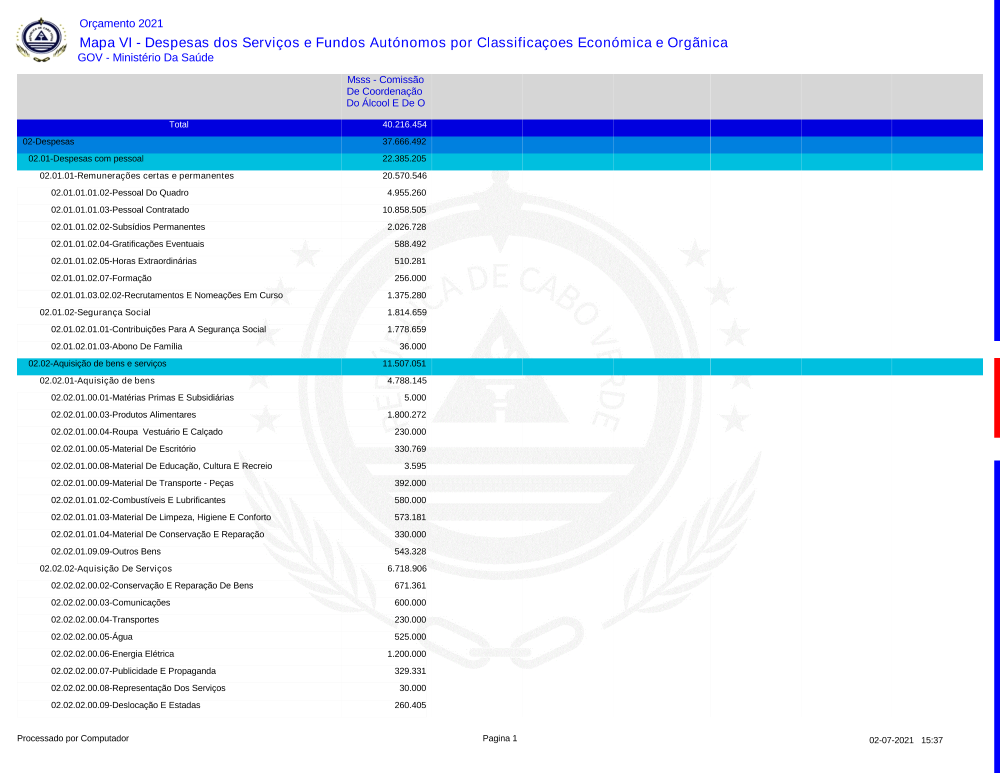Viewport: 1000px width, 773px height.
Task: Click the red marker on right edge
Action: pos(996,397)
